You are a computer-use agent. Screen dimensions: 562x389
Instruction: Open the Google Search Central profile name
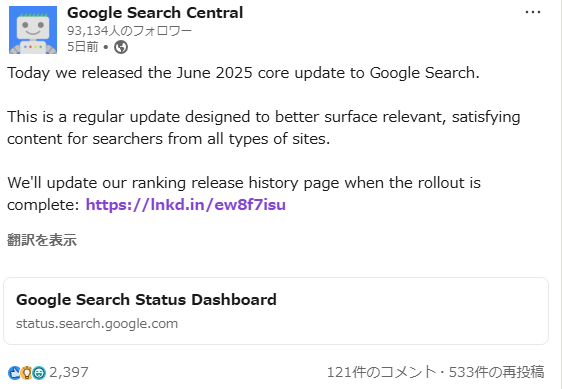[155, 13]
